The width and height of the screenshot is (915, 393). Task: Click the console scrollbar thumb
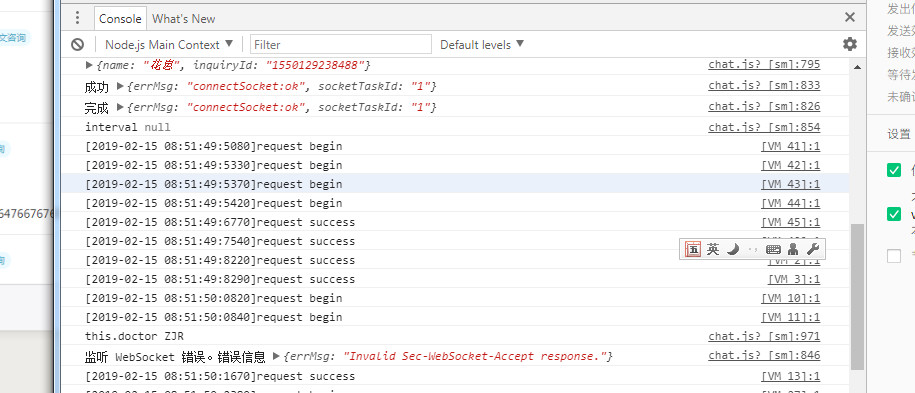pos(857,297)
